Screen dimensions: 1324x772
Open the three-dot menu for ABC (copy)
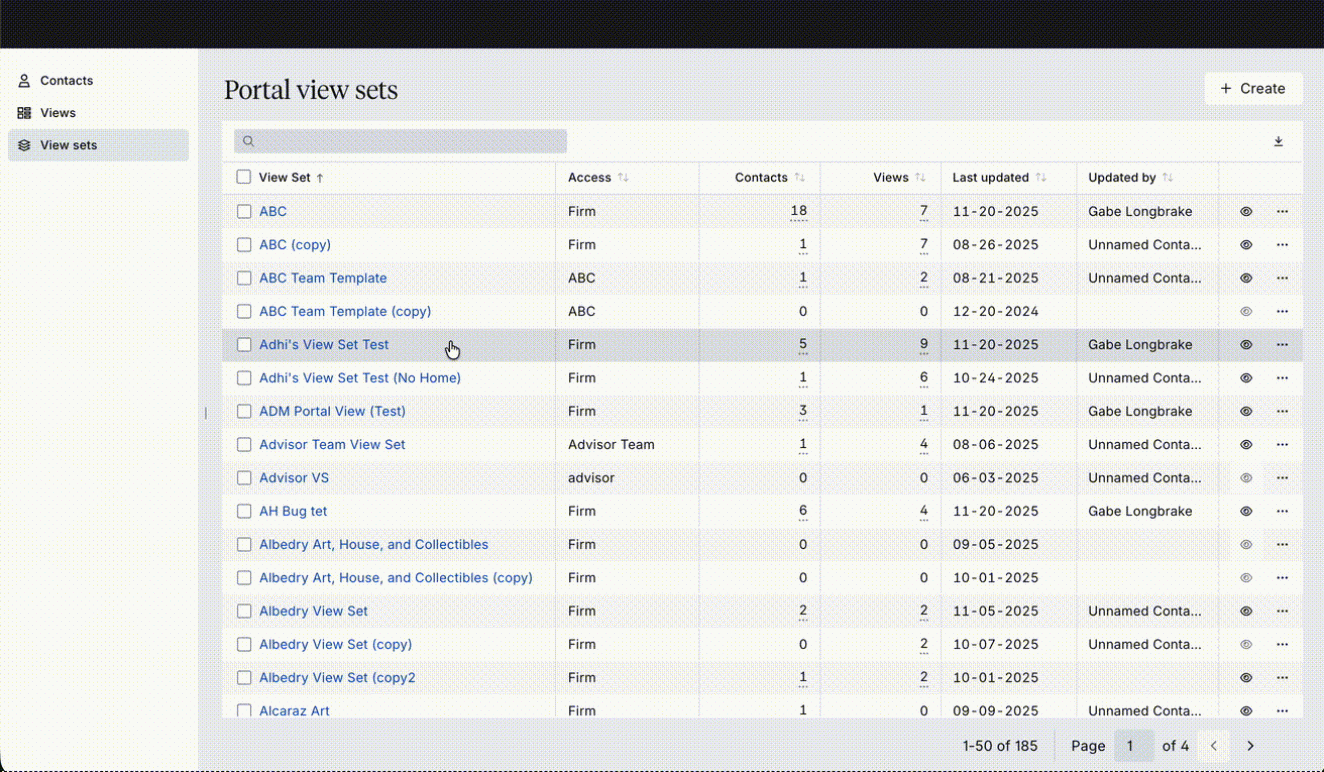1282,245
